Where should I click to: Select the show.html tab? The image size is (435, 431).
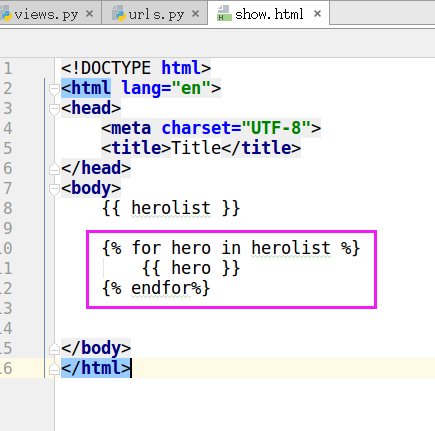(269, 14)
